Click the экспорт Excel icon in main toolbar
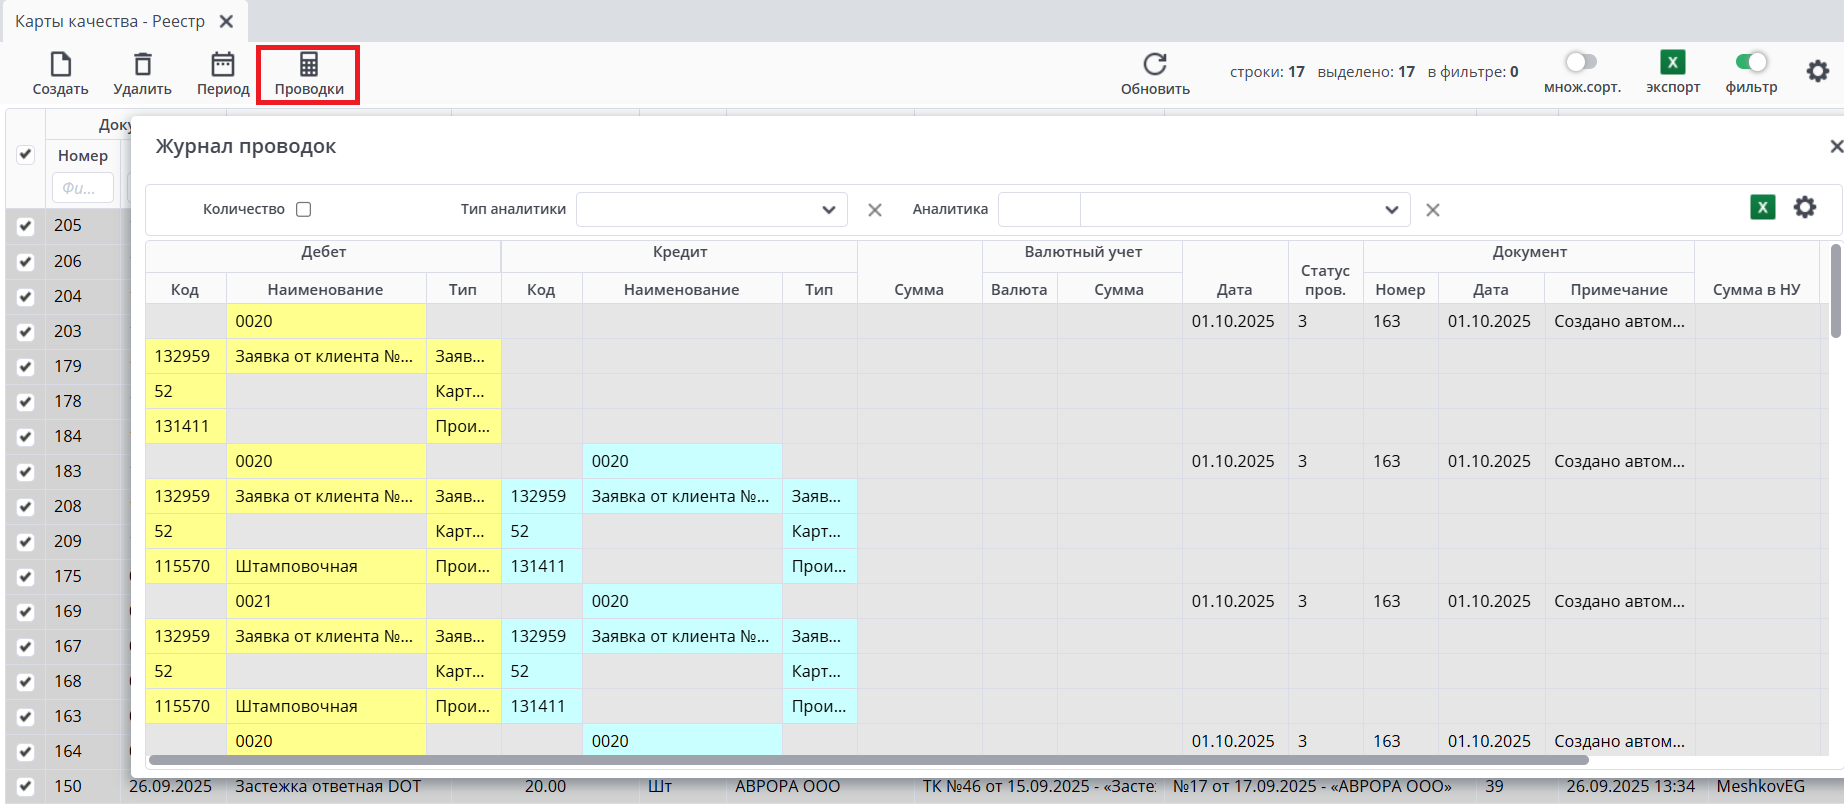The width and height of the screenshot is (1844, 804). 1672,63
